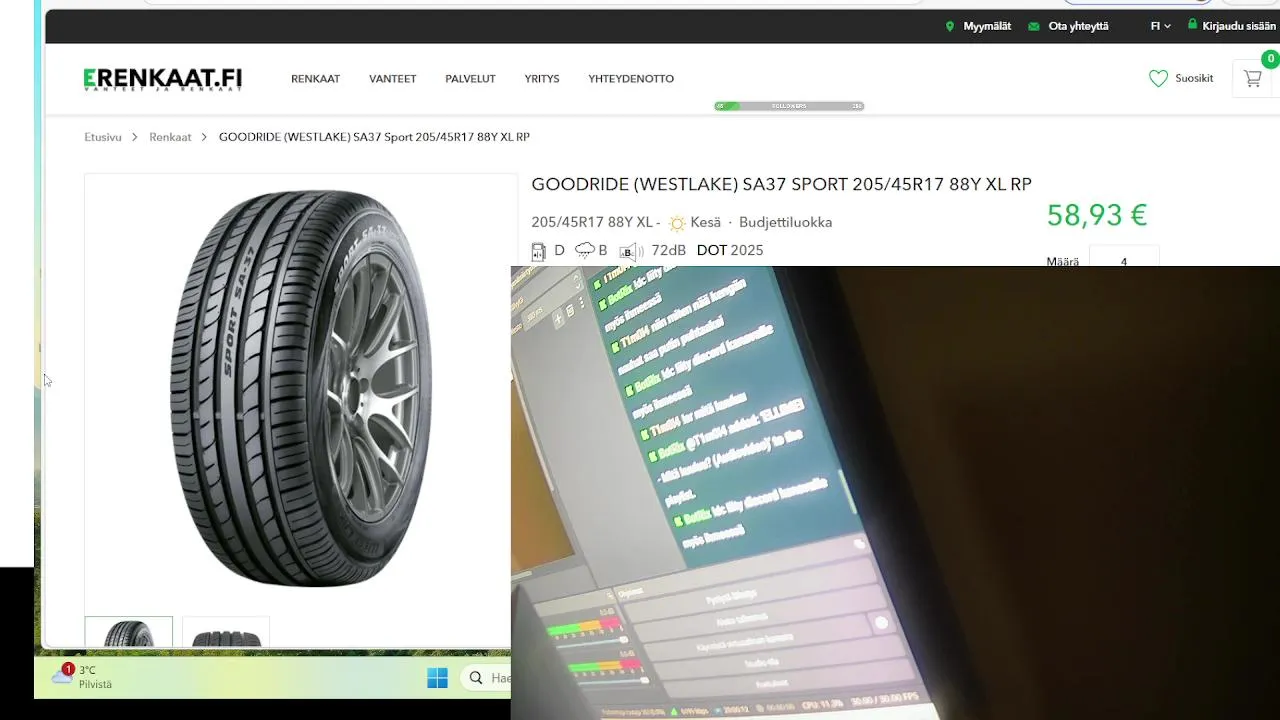
Task: Select the first tire thumbnail
Action: [x=129, y=633]
